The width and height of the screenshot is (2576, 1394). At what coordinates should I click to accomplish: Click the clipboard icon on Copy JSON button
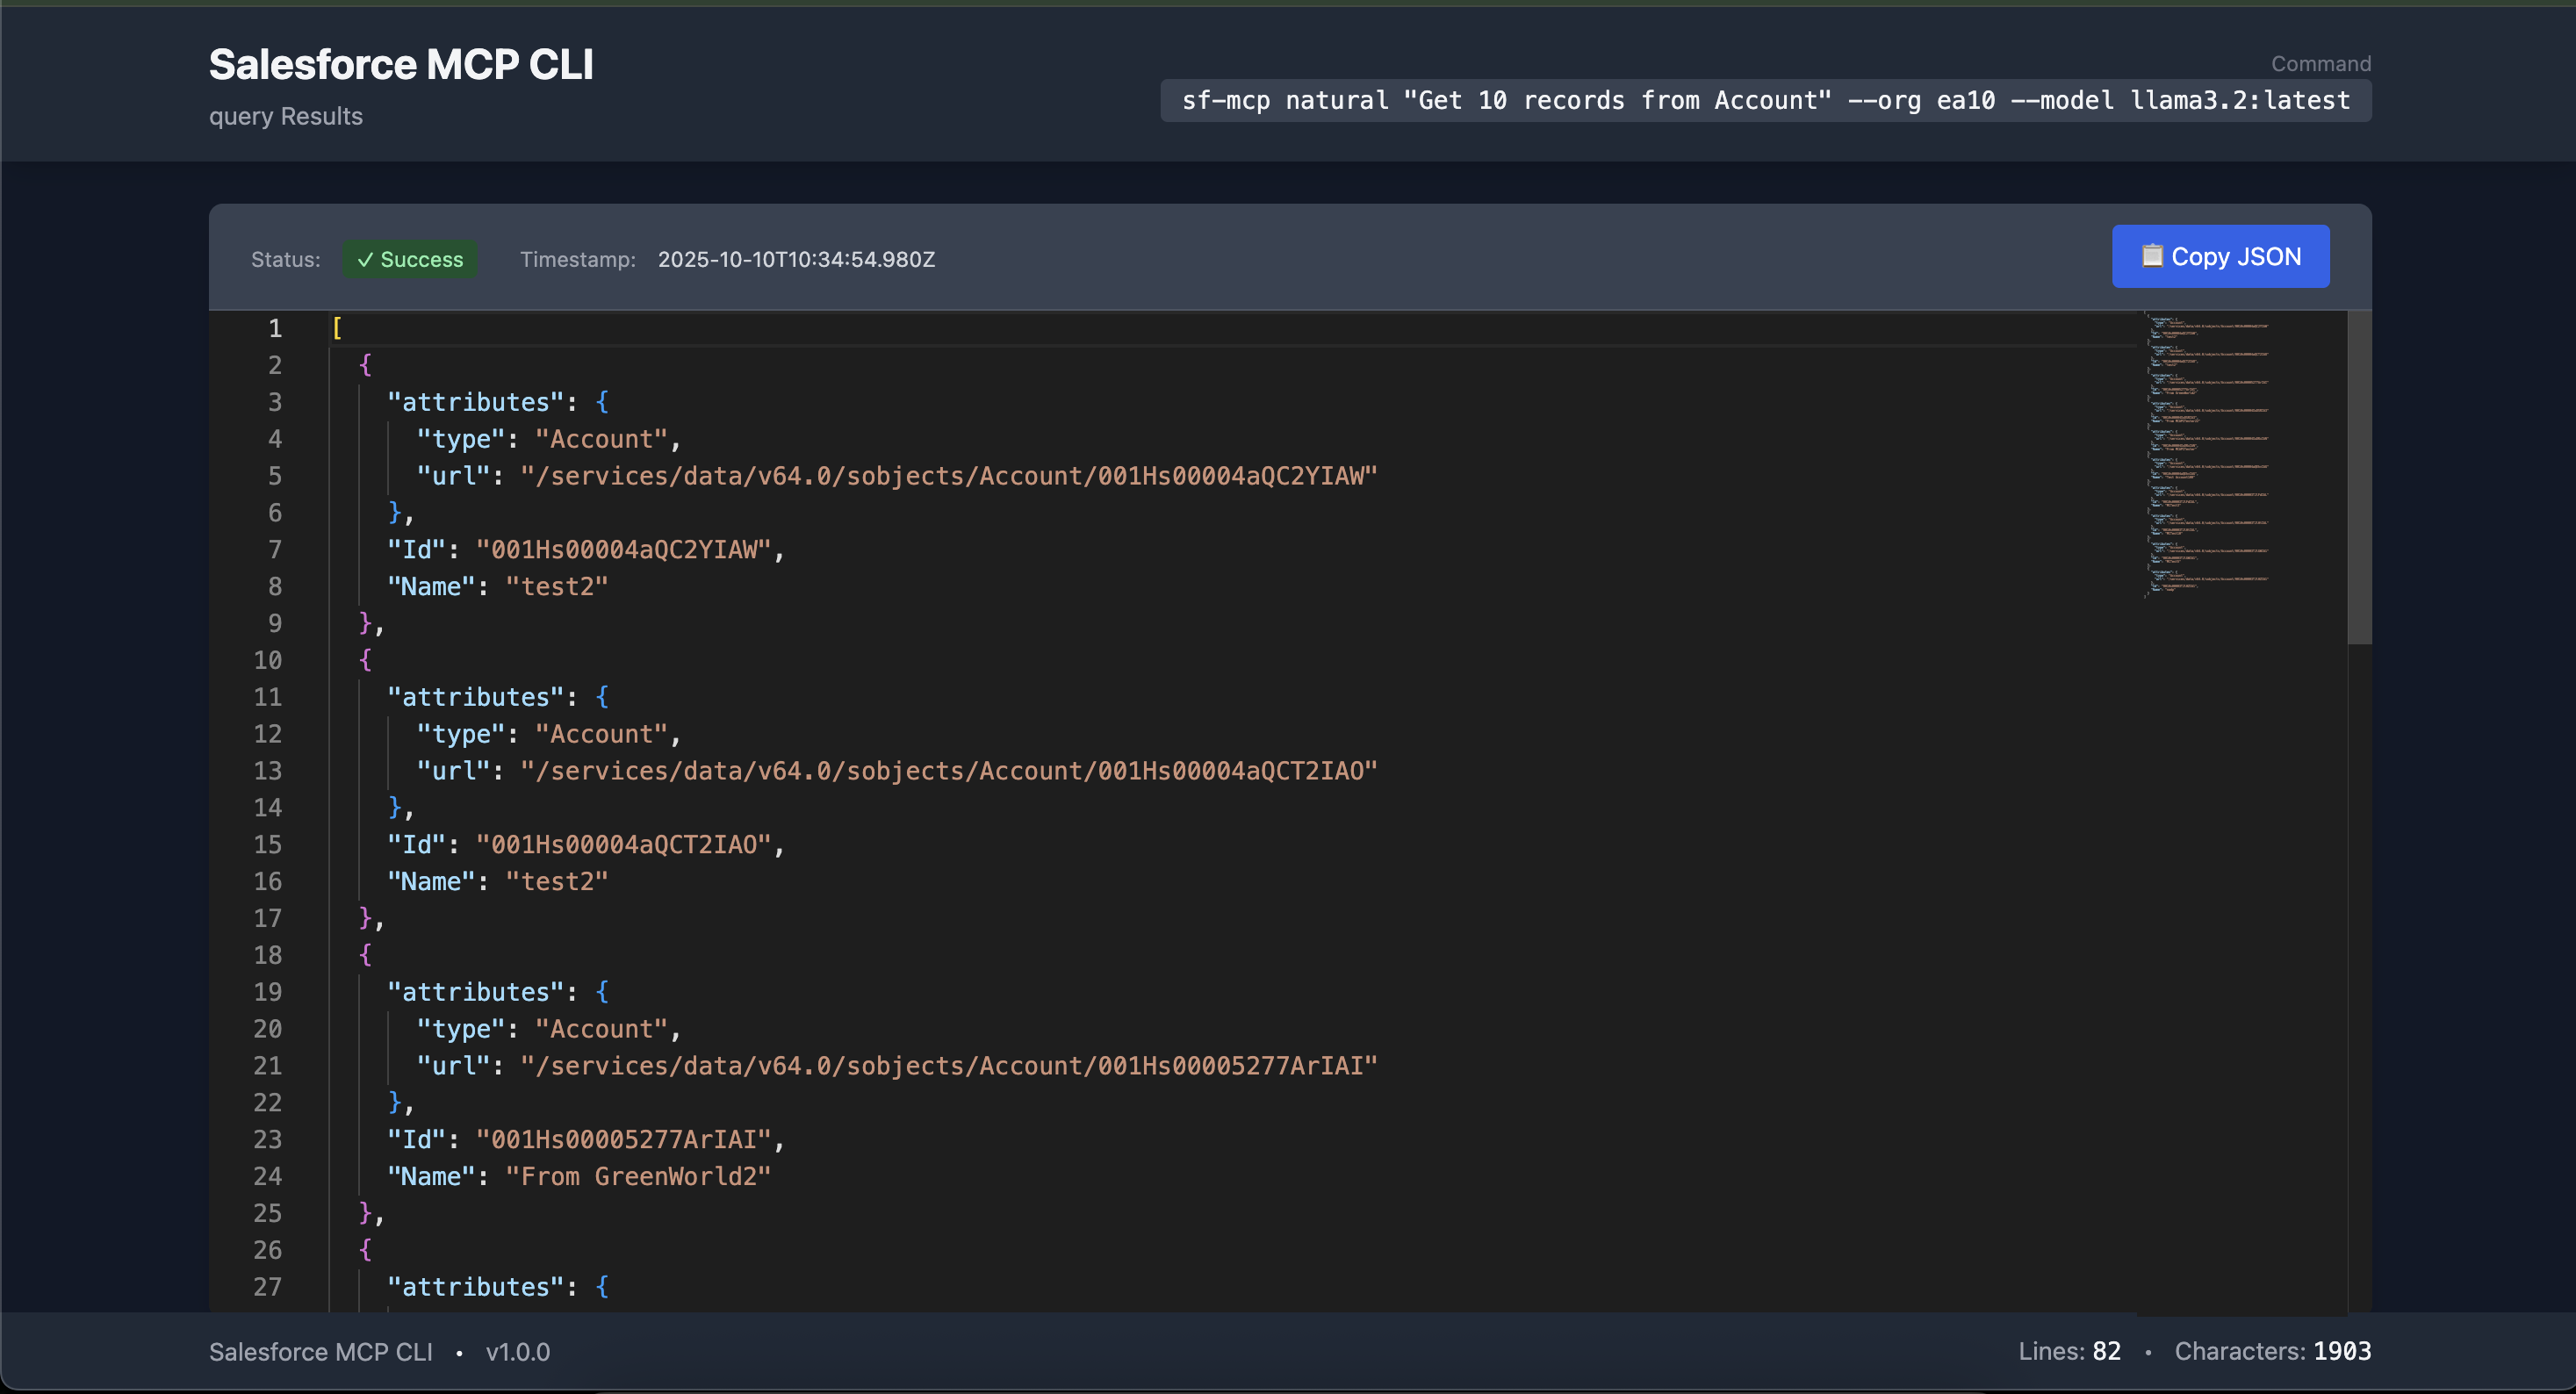[x=2152, y=256]
